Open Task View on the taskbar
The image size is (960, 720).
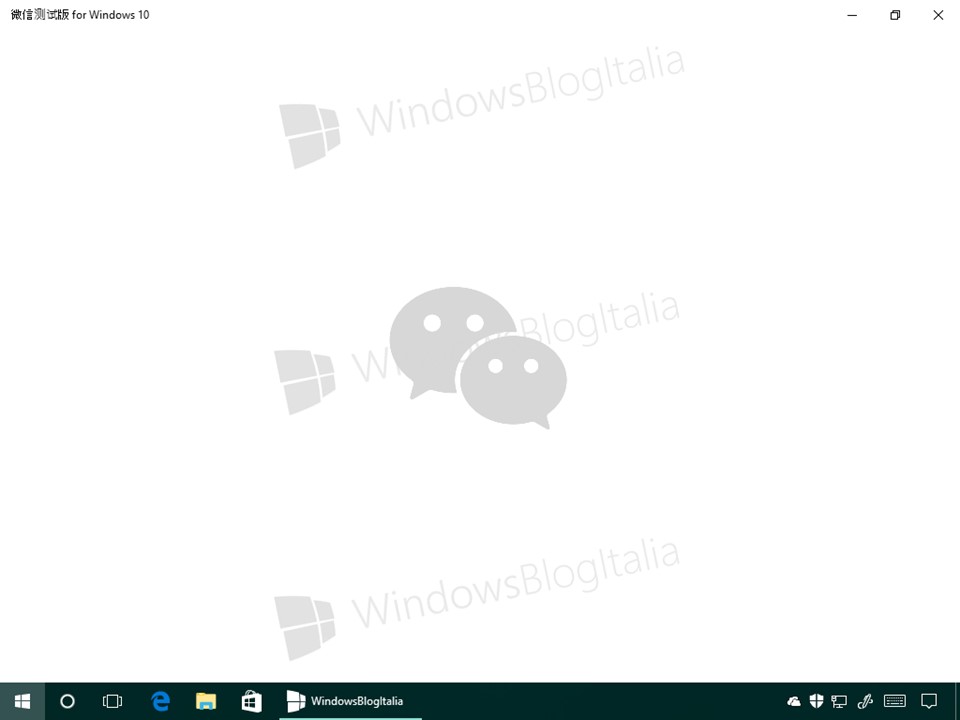click(x=113, y=701)
